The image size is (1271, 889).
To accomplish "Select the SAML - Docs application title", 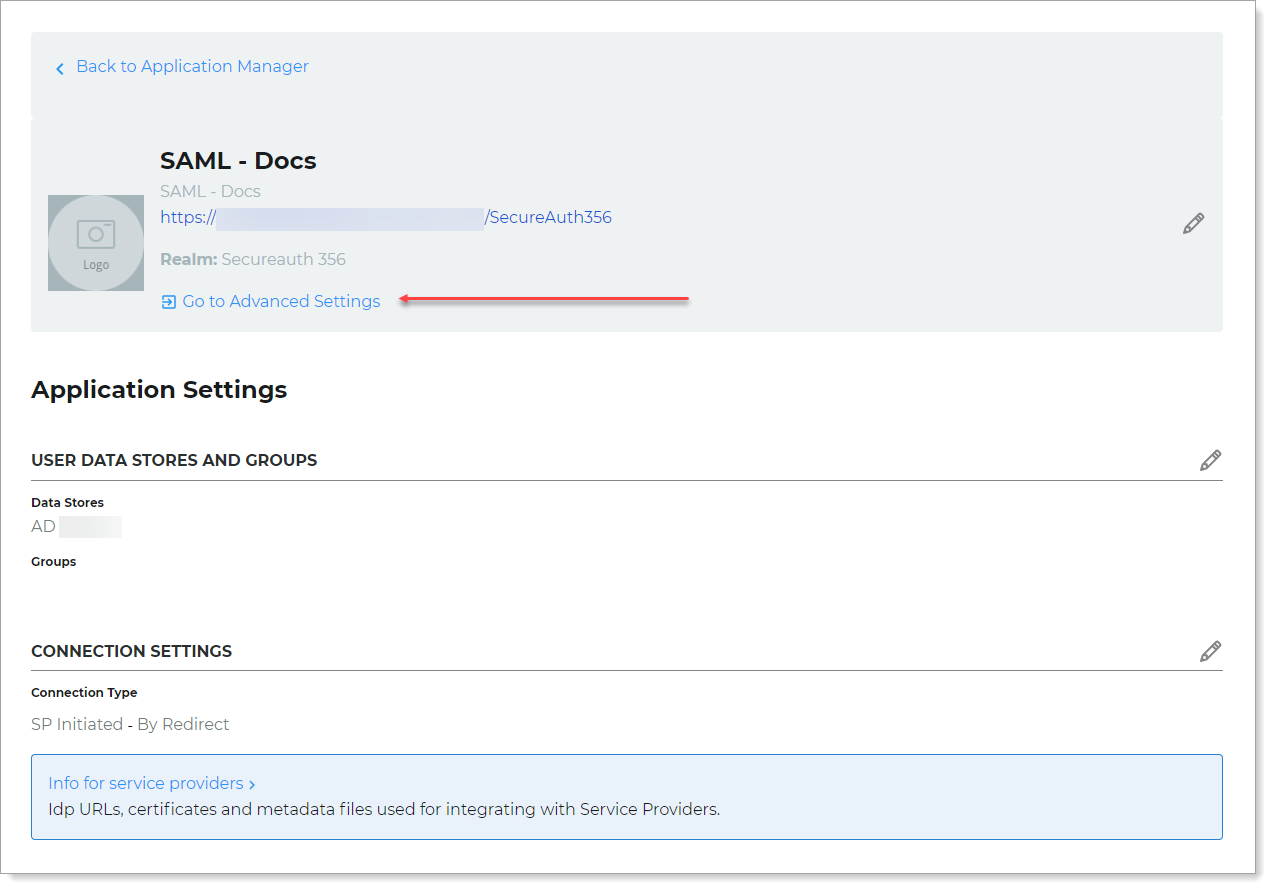I will 238,160.
